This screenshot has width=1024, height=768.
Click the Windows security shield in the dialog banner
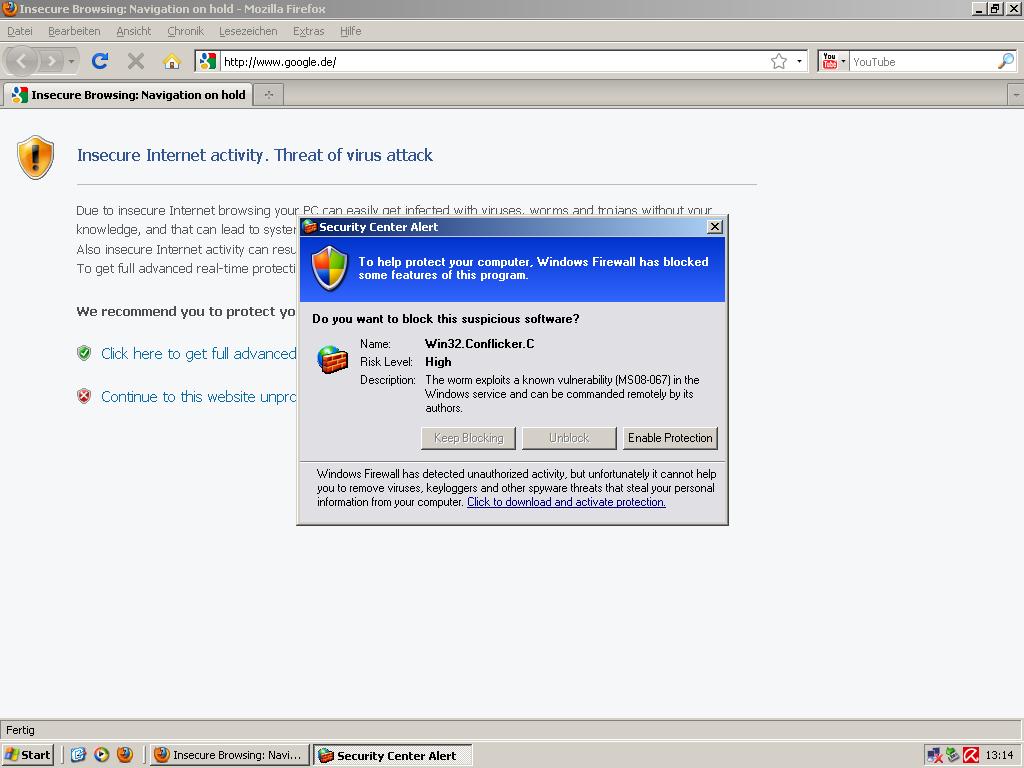(x=330, y=268)
